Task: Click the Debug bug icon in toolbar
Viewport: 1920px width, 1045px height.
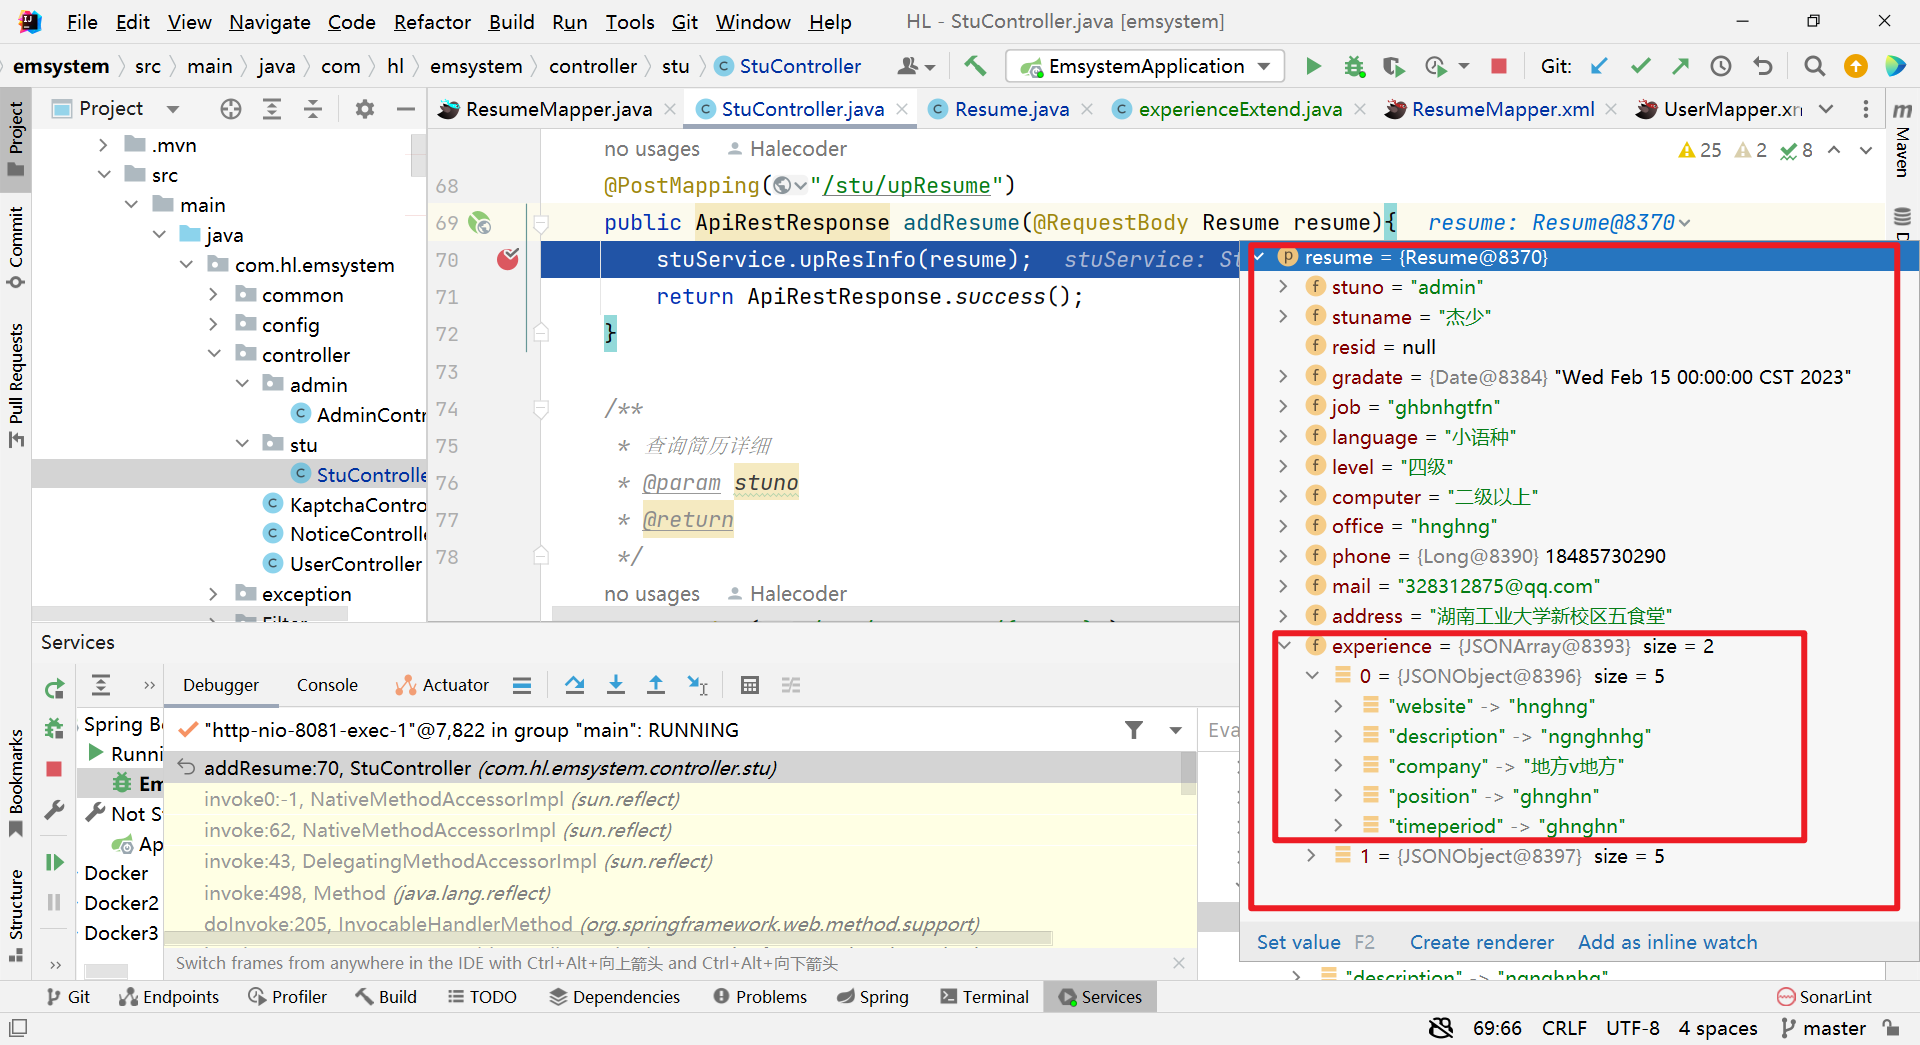Action: point(1354,66)
